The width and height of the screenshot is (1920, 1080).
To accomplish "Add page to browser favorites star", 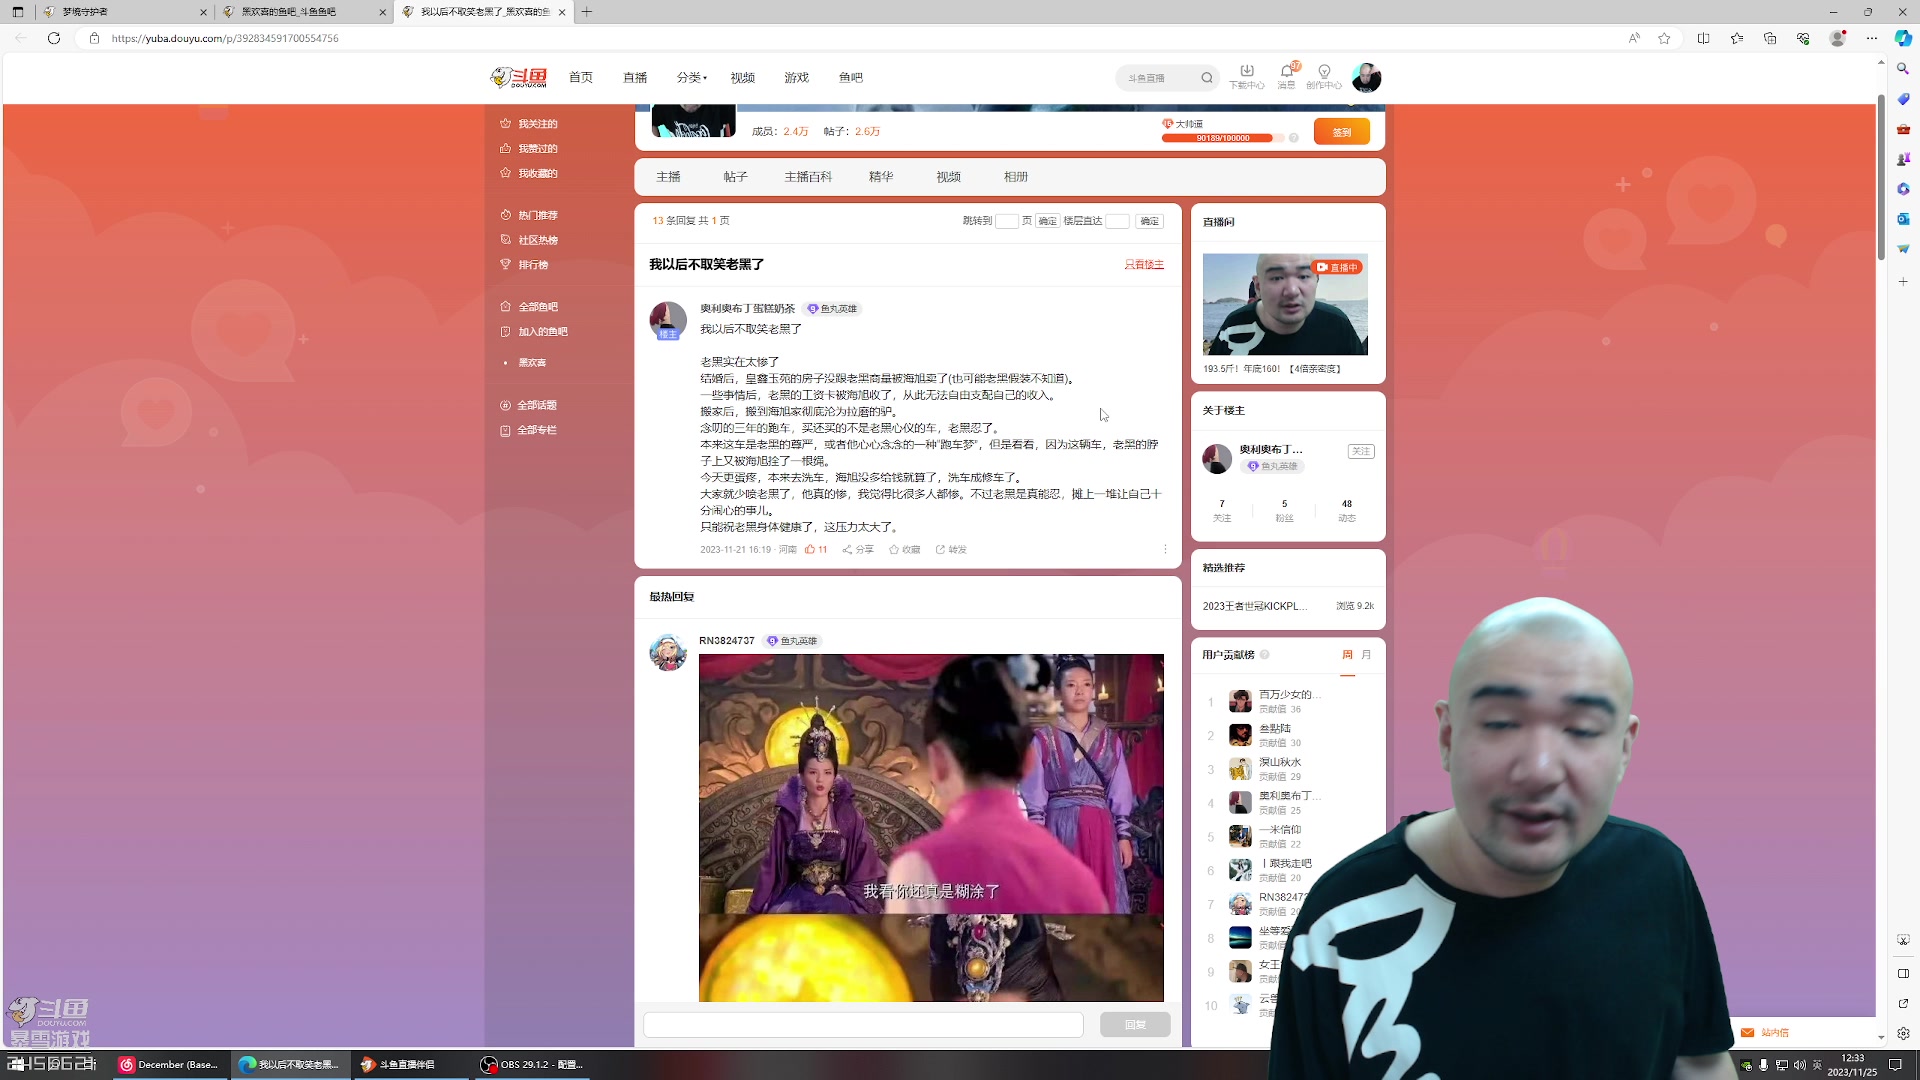I will 1664,38.
